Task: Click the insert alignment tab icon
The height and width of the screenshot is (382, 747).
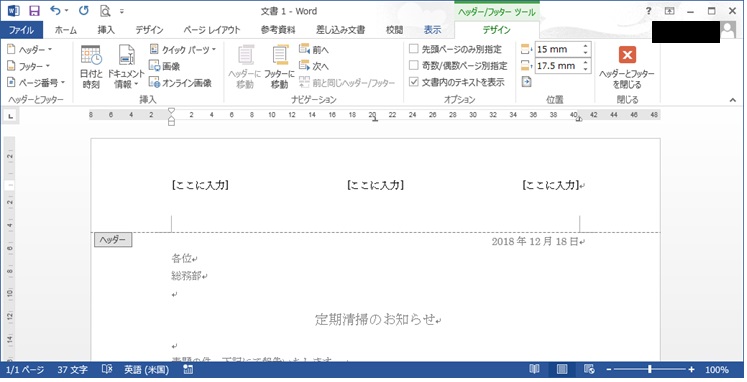Action: coord(526,82)
